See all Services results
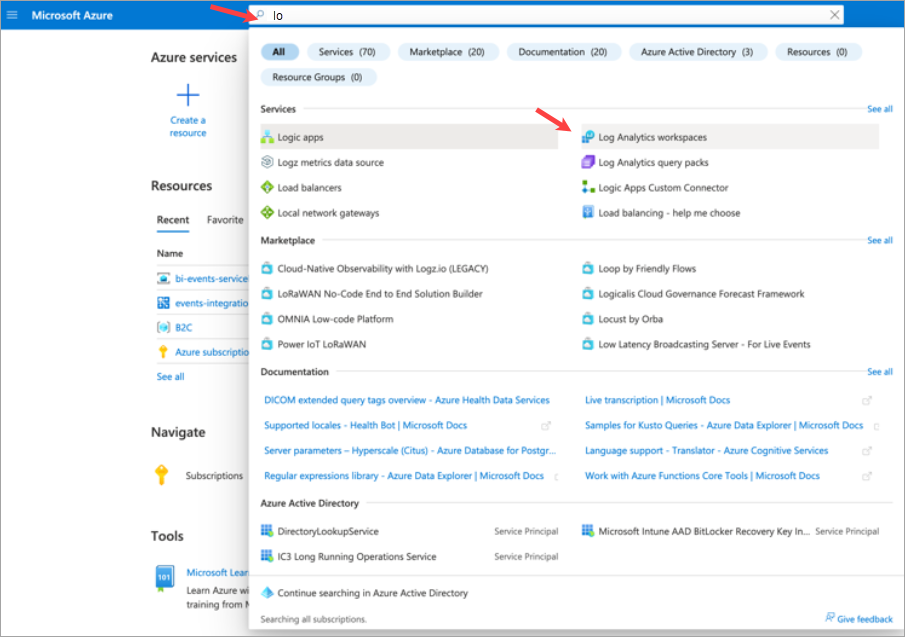 point(880,109)
